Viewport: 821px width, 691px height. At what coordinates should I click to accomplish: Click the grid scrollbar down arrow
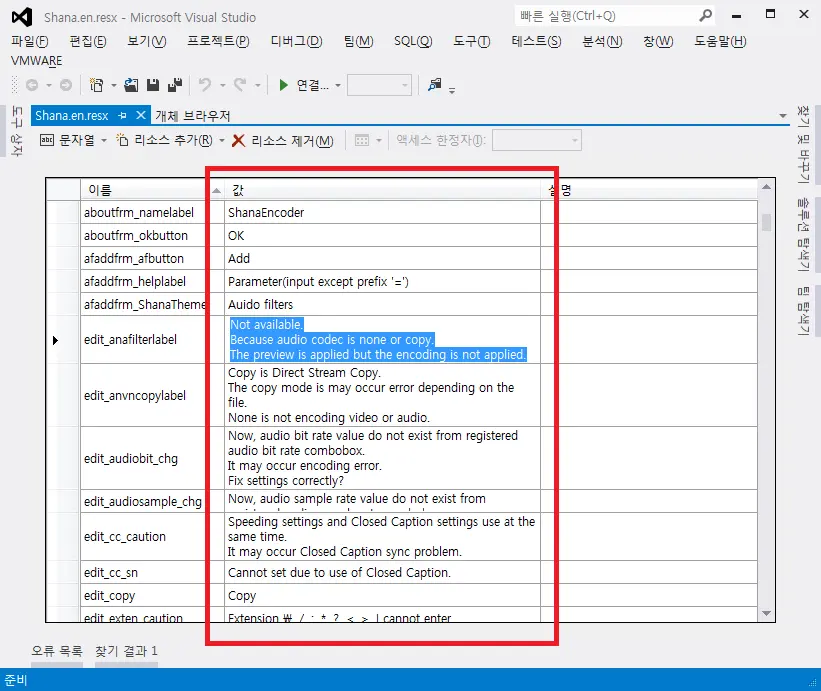[766, 613]
